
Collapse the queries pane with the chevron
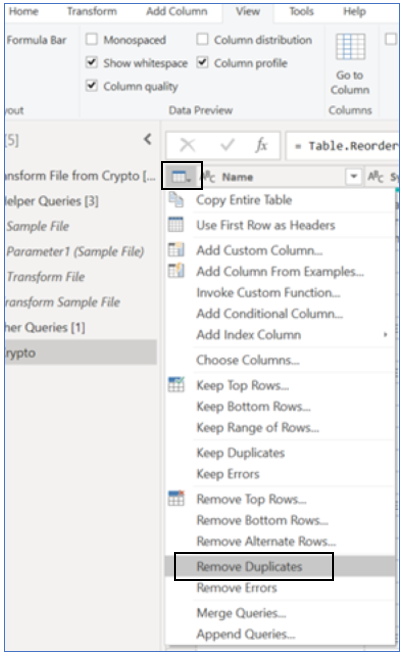coord(148,139)
